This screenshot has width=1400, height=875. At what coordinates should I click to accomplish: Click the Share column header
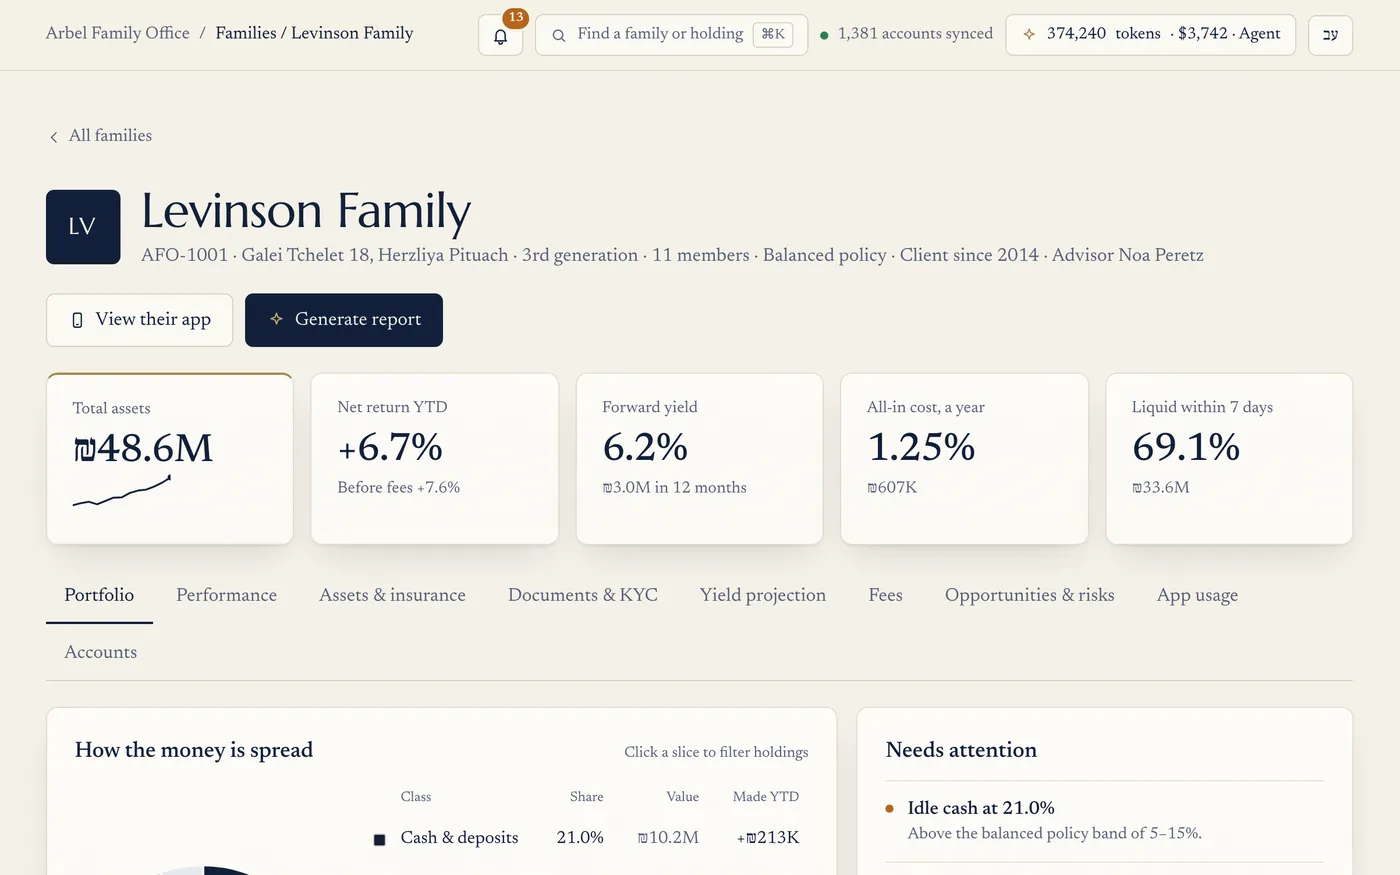click(587, 797)
